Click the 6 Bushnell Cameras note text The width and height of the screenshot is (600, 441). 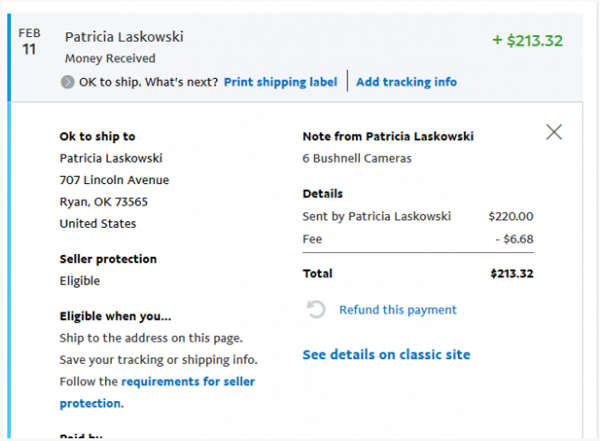[357, 158]
